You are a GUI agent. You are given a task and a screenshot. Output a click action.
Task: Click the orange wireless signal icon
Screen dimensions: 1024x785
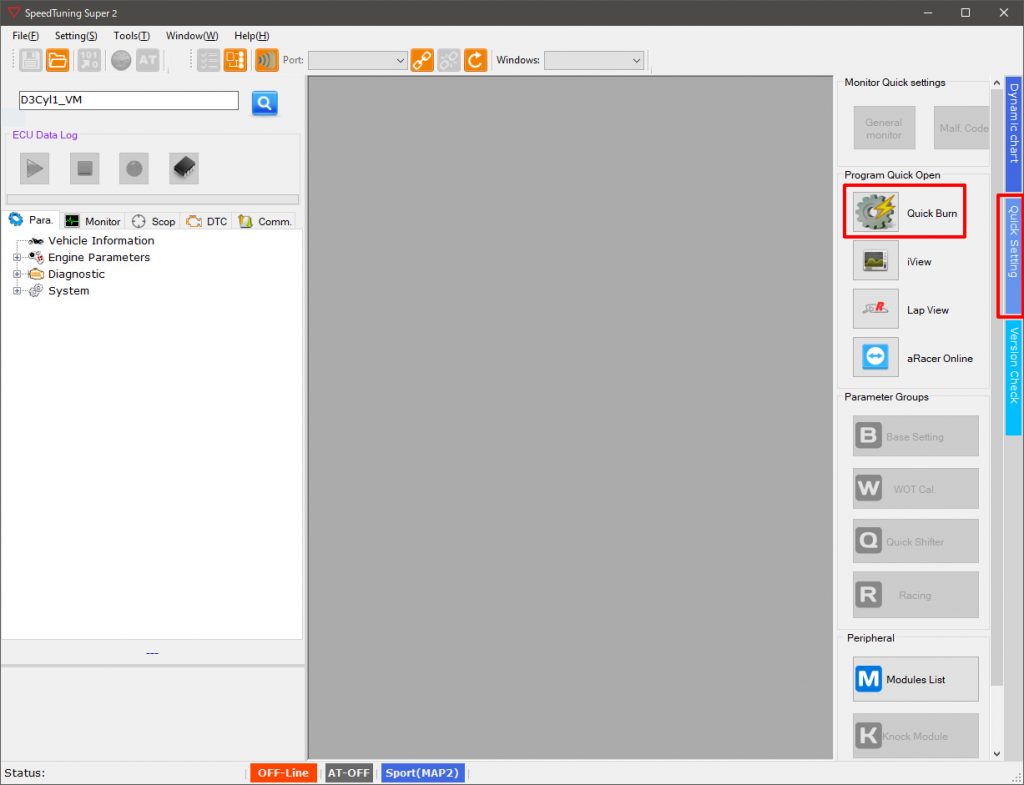[x=266, y=60]
